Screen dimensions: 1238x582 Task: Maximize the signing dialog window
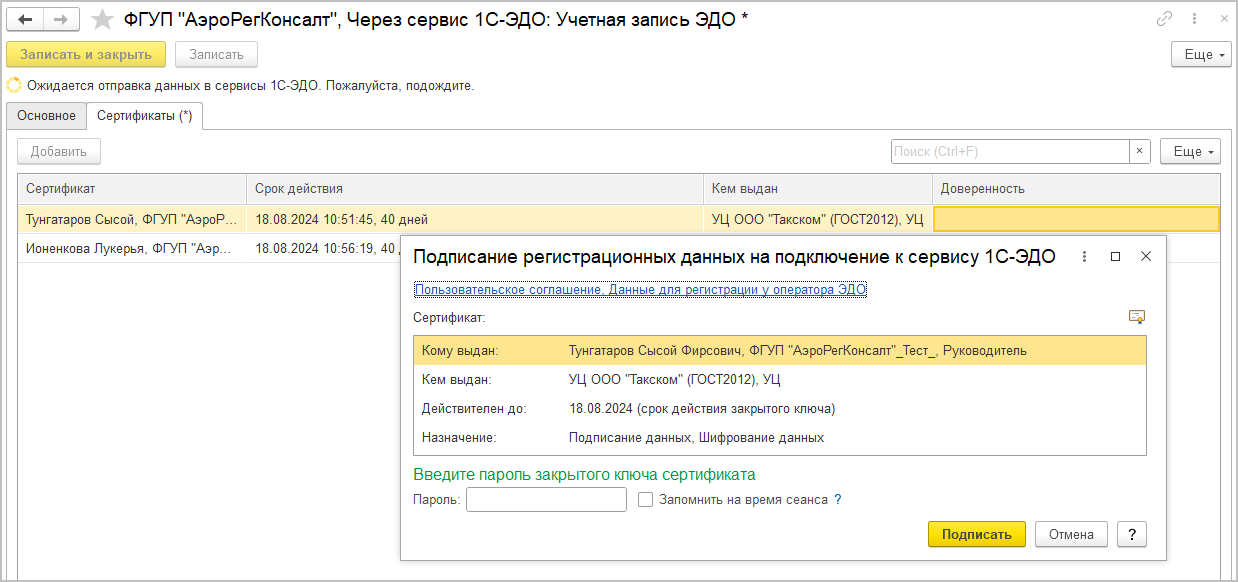point(1115,257)
